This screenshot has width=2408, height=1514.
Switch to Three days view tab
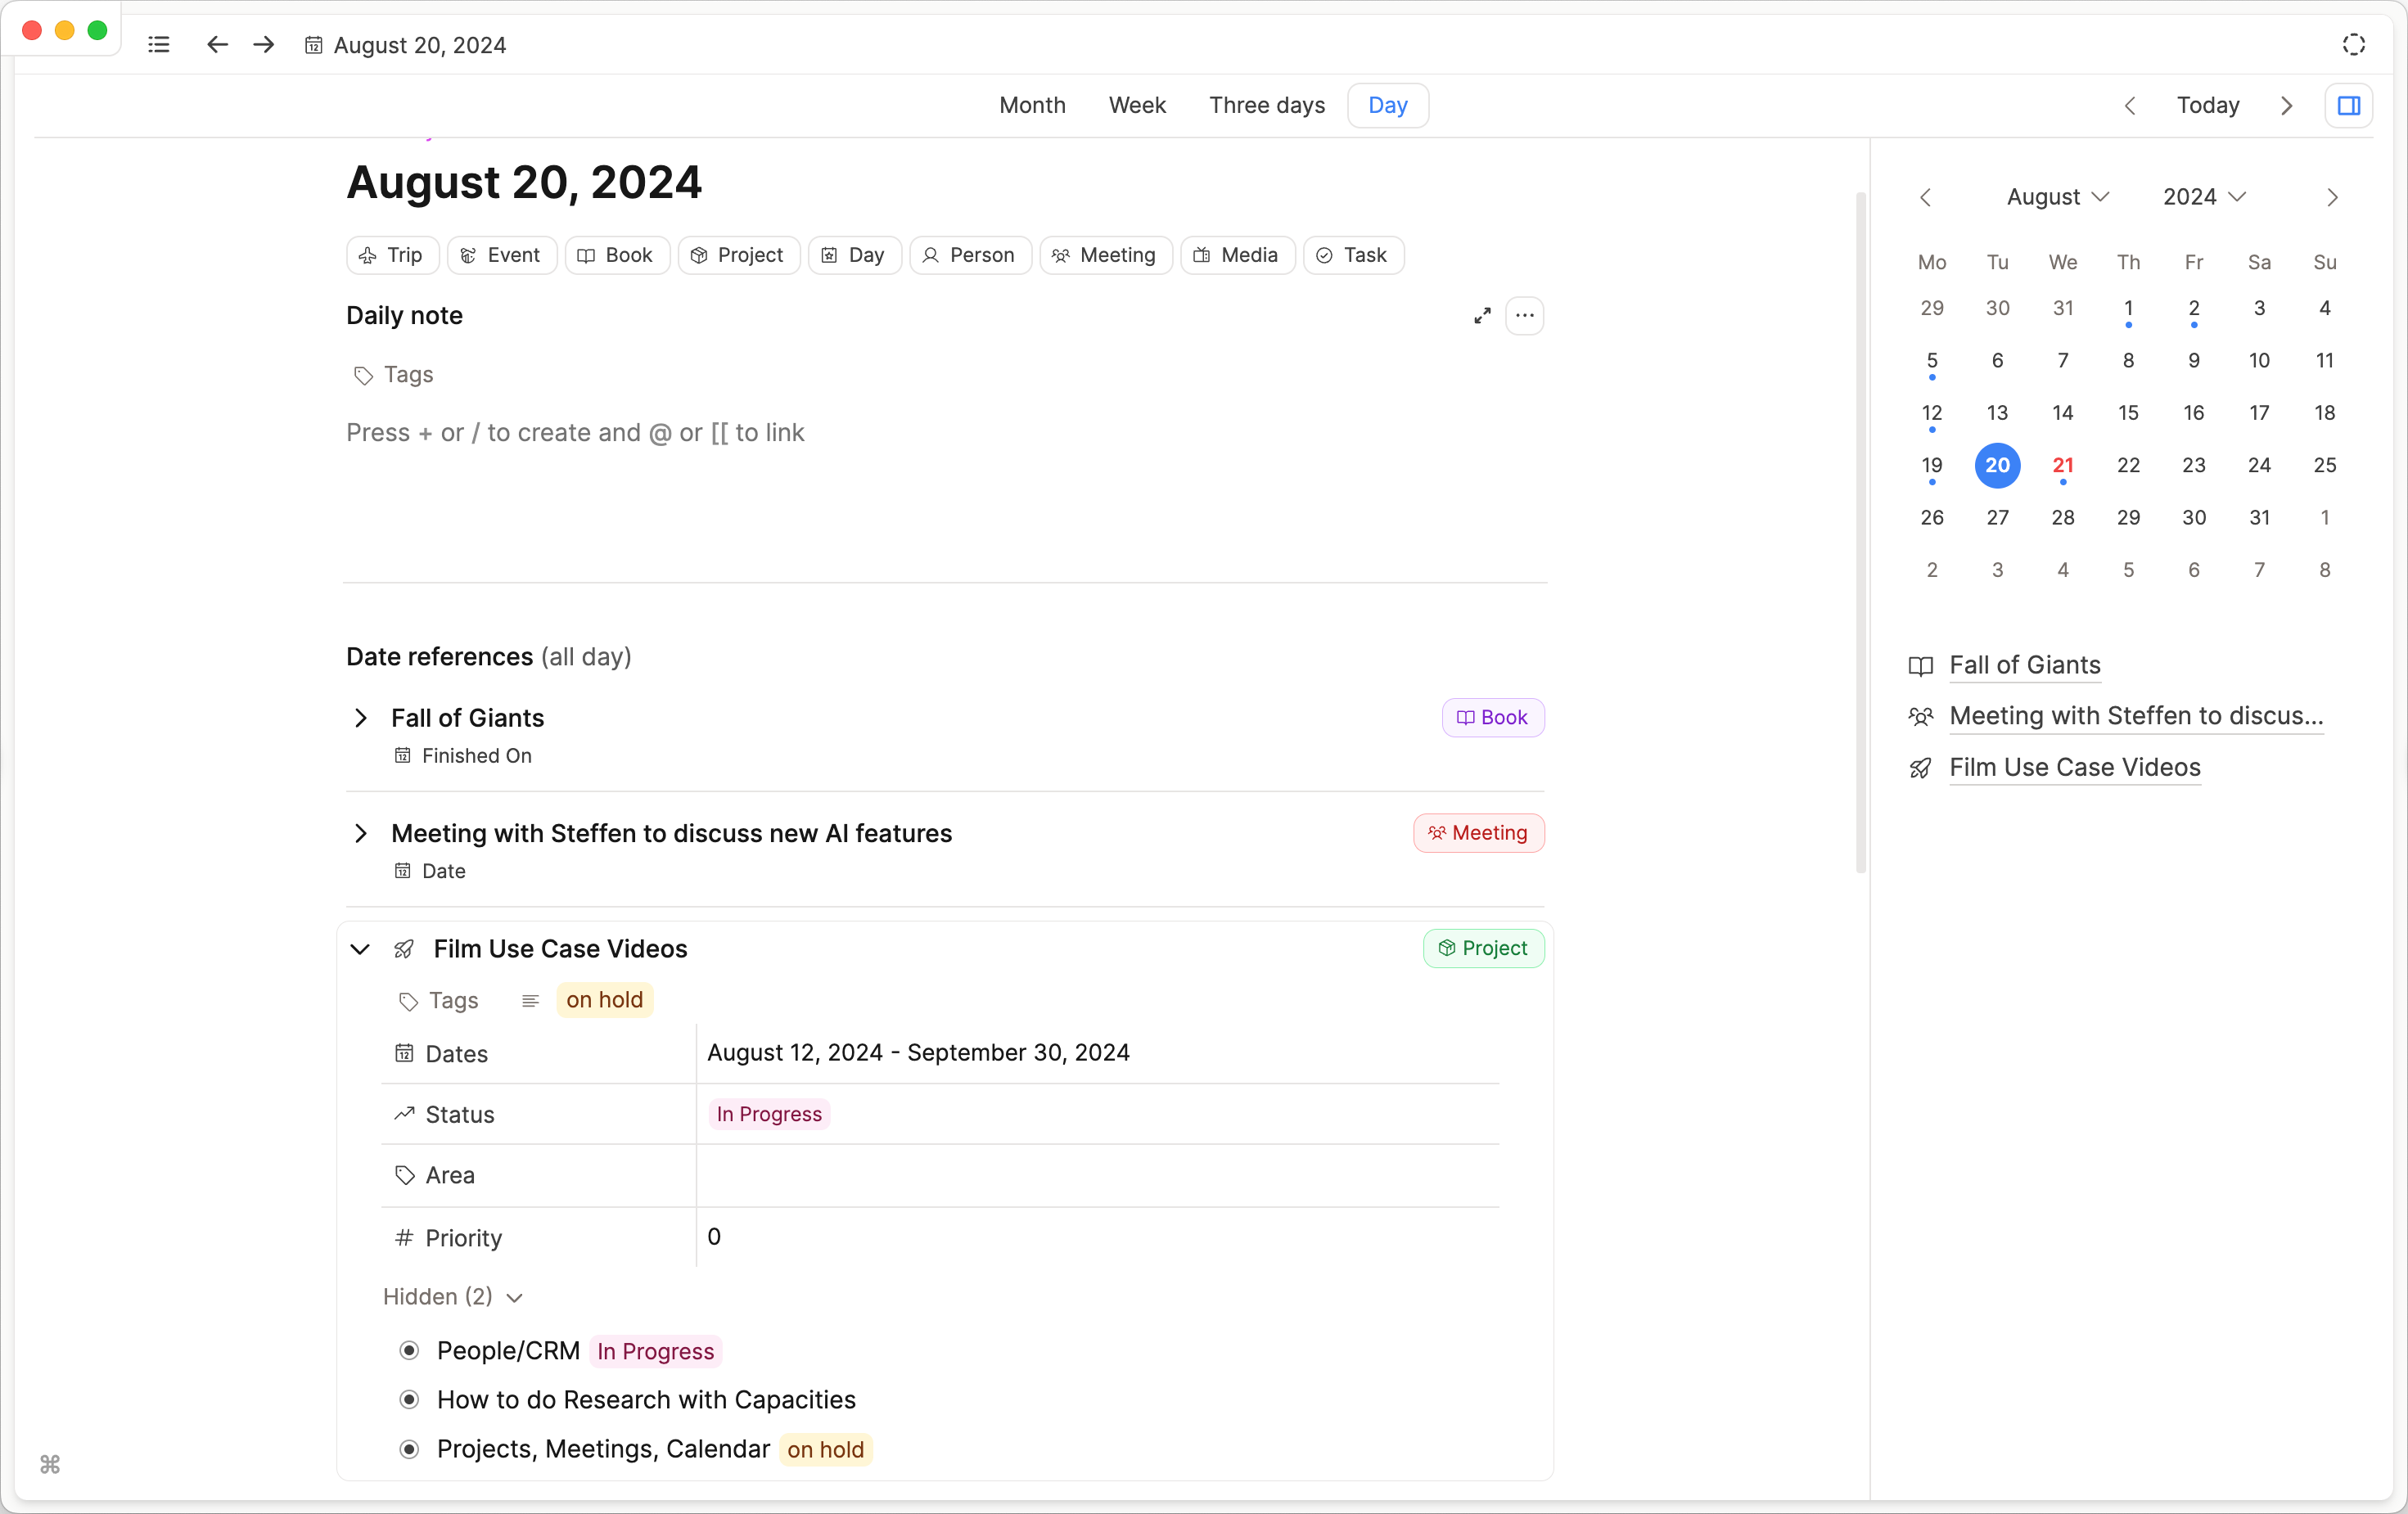(x=1266, y=105)
